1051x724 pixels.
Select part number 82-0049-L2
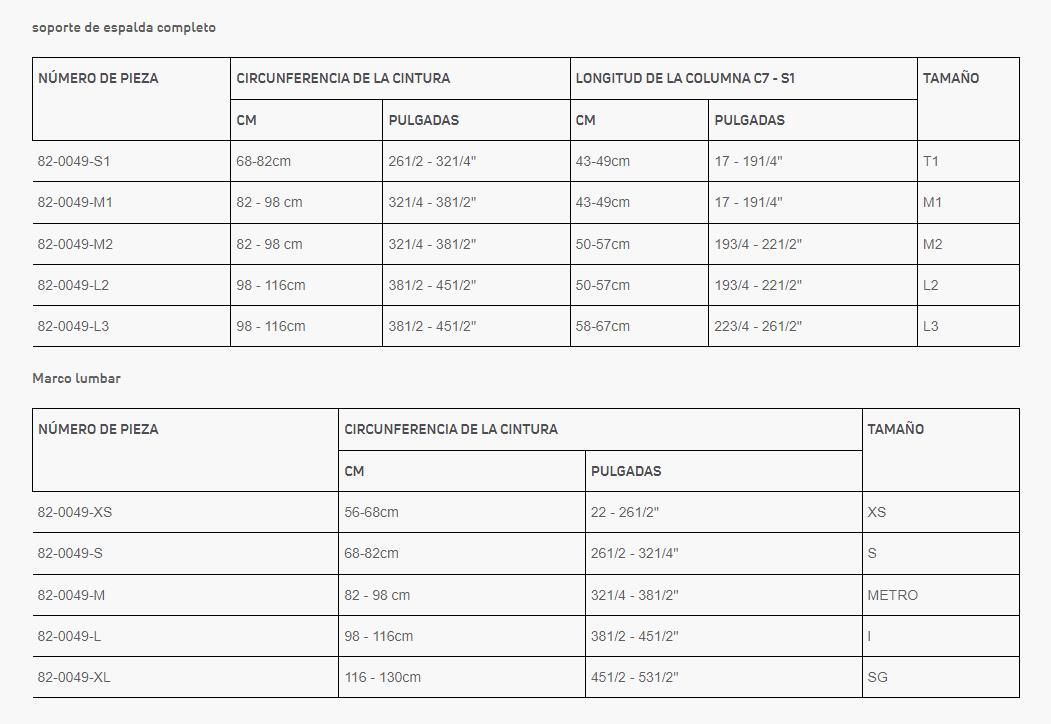[x=73, y=286]
